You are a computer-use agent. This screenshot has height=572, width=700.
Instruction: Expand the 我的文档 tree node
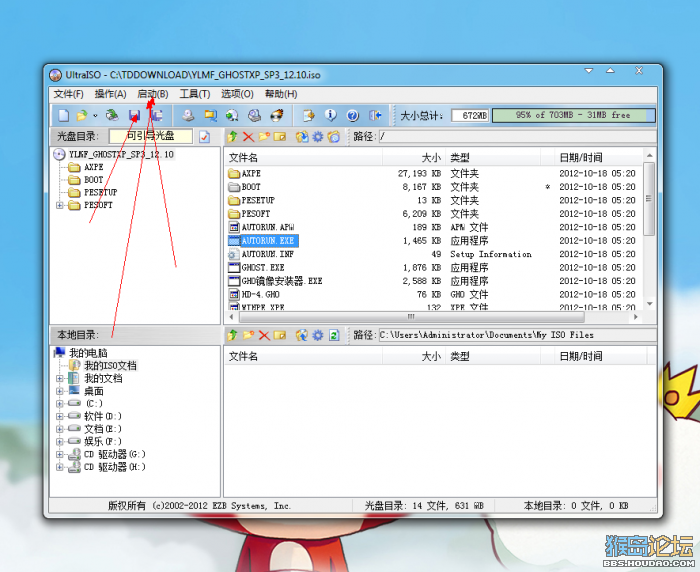(x=60, y=379)
